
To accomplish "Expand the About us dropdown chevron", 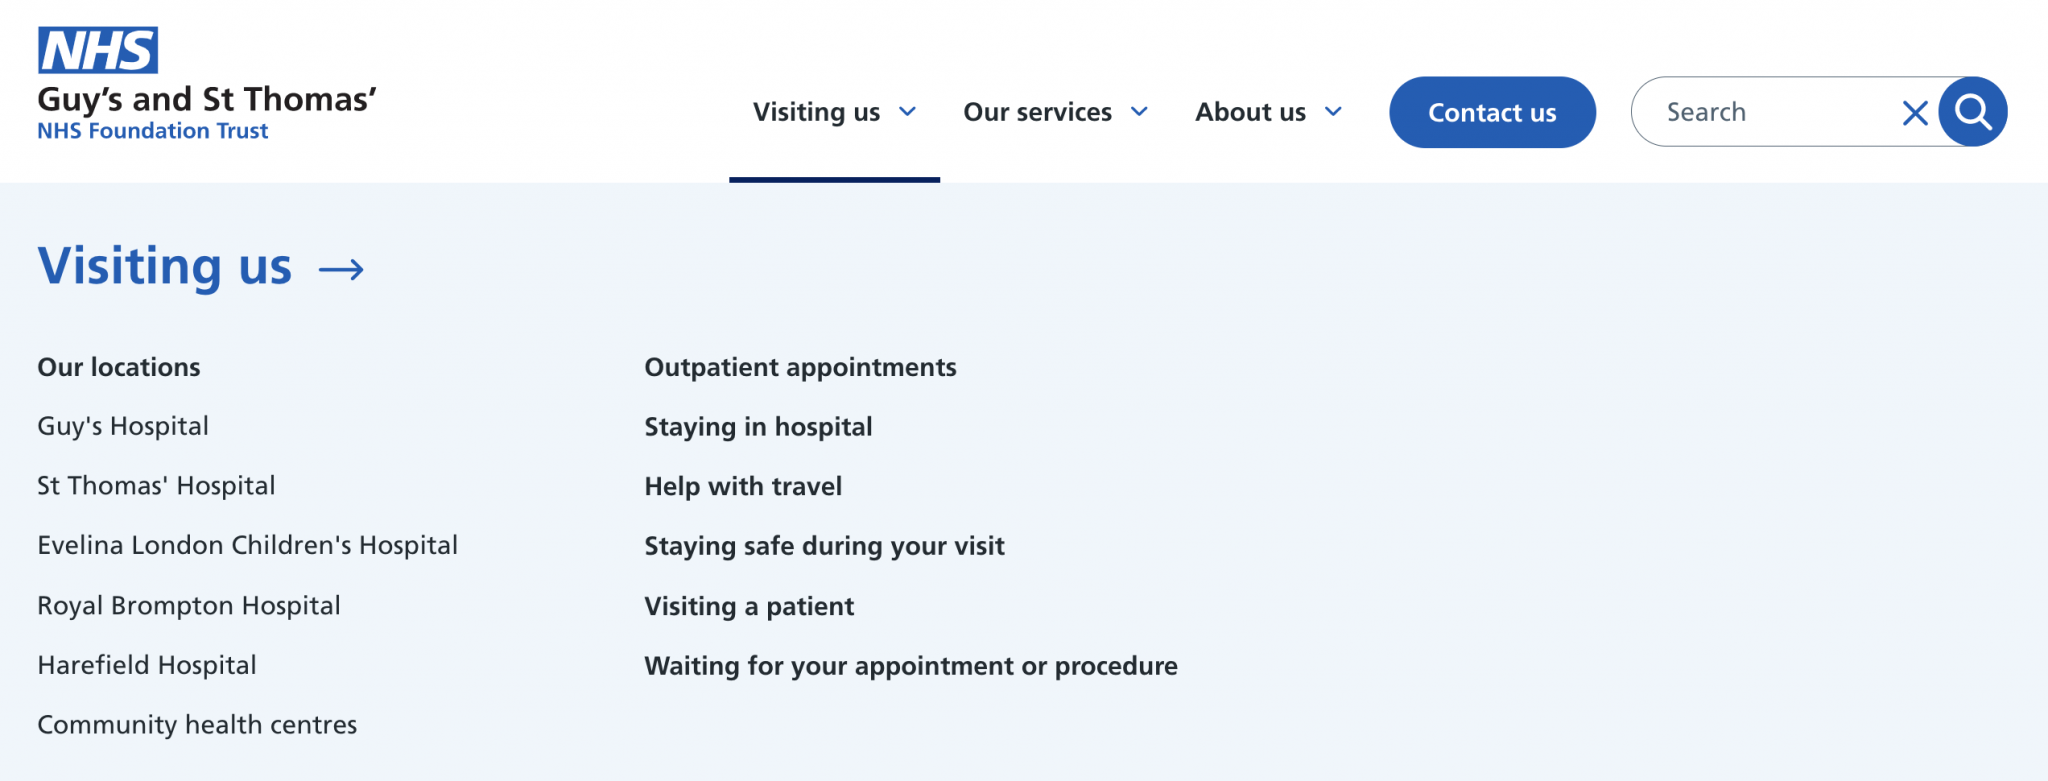I will [1333, 112].
